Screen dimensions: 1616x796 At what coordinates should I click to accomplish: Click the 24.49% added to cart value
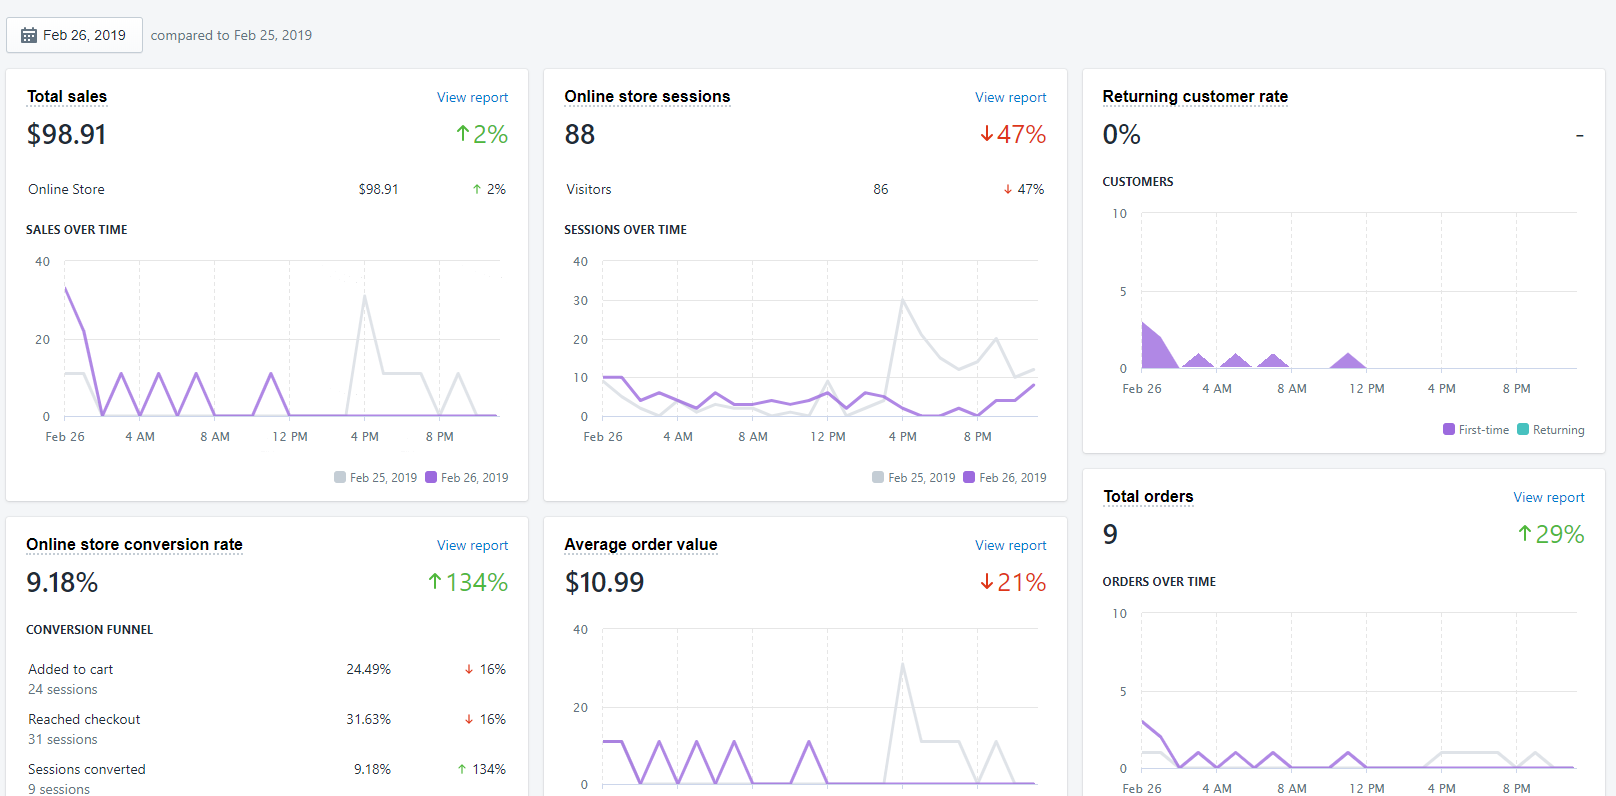click(x=368, y=670)
